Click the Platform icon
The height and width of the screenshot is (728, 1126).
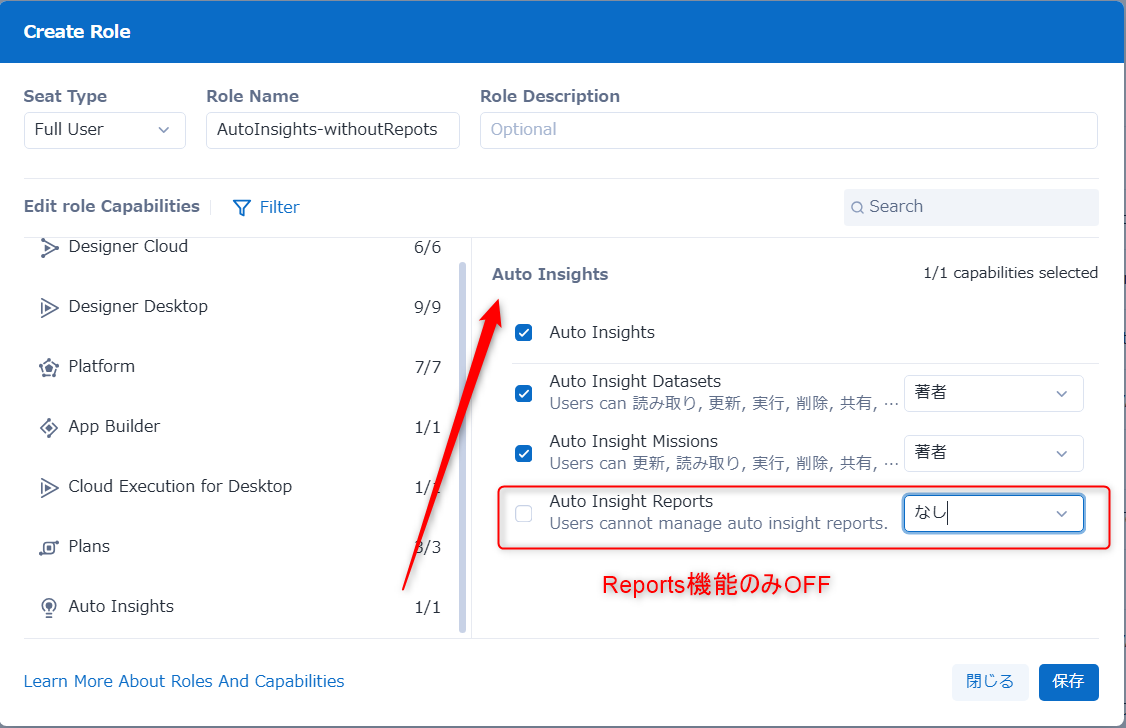[x=49, y=368]
